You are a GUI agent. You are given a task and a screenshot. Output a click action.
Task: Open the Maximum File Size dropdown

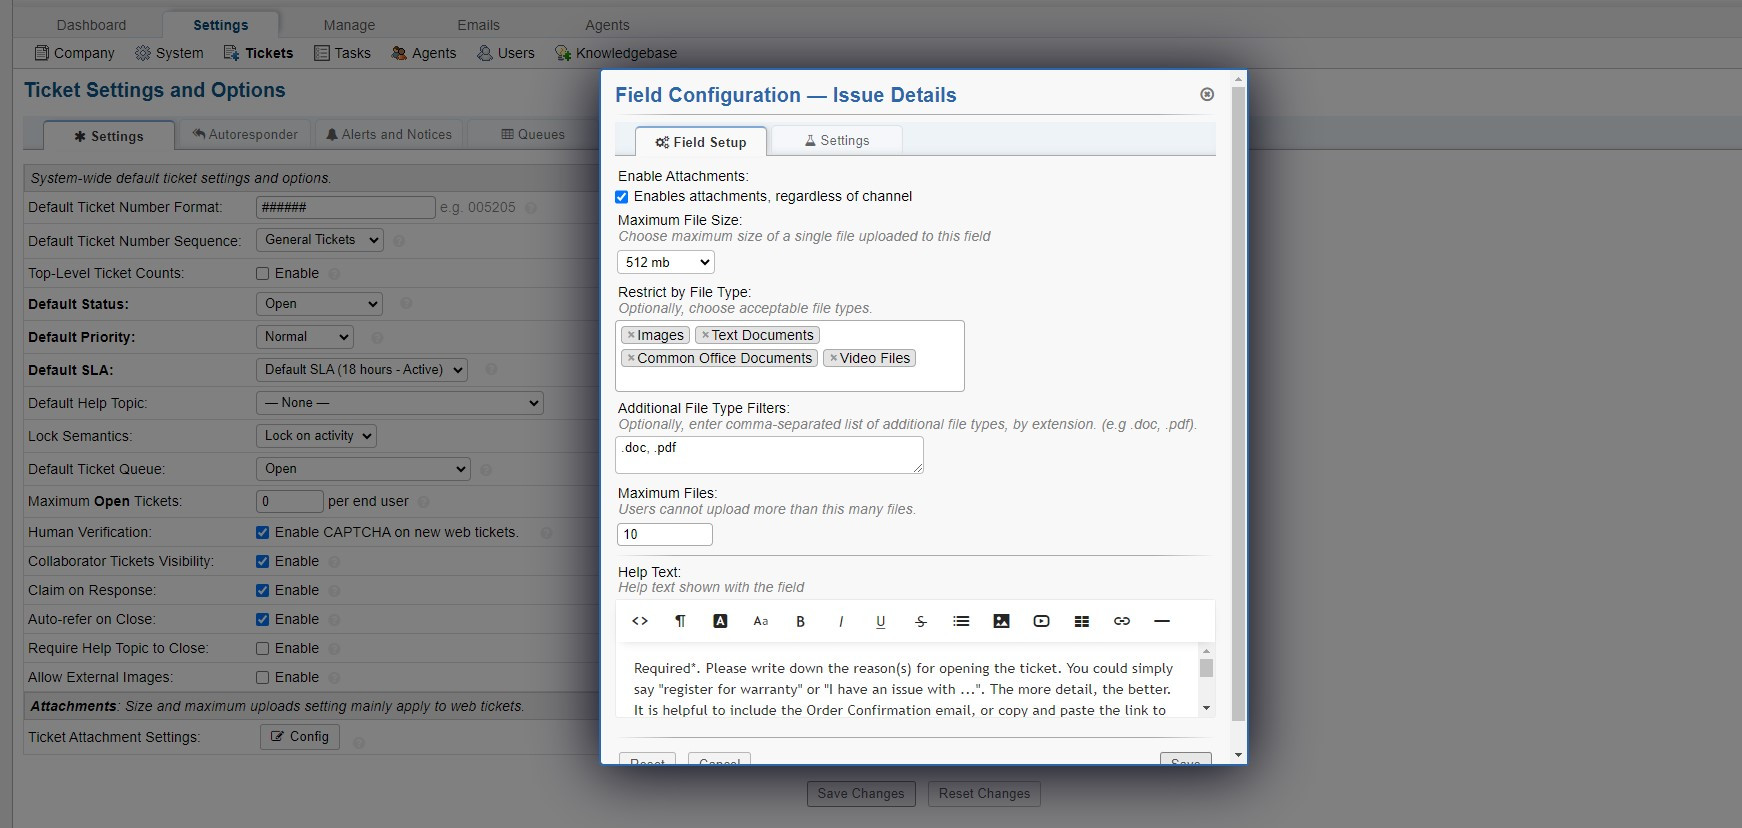665,262
